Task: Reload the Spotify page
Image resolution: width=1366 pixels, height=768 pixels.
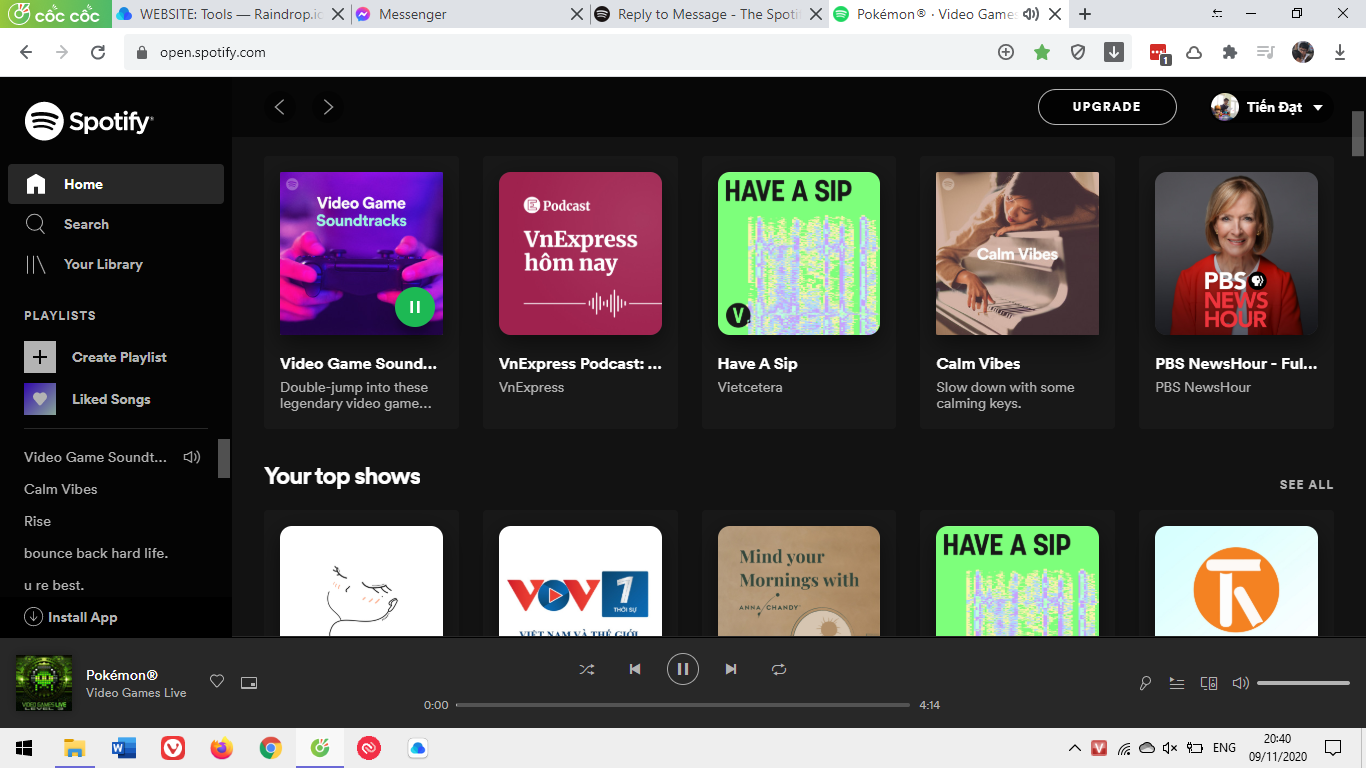Action: 97,52
